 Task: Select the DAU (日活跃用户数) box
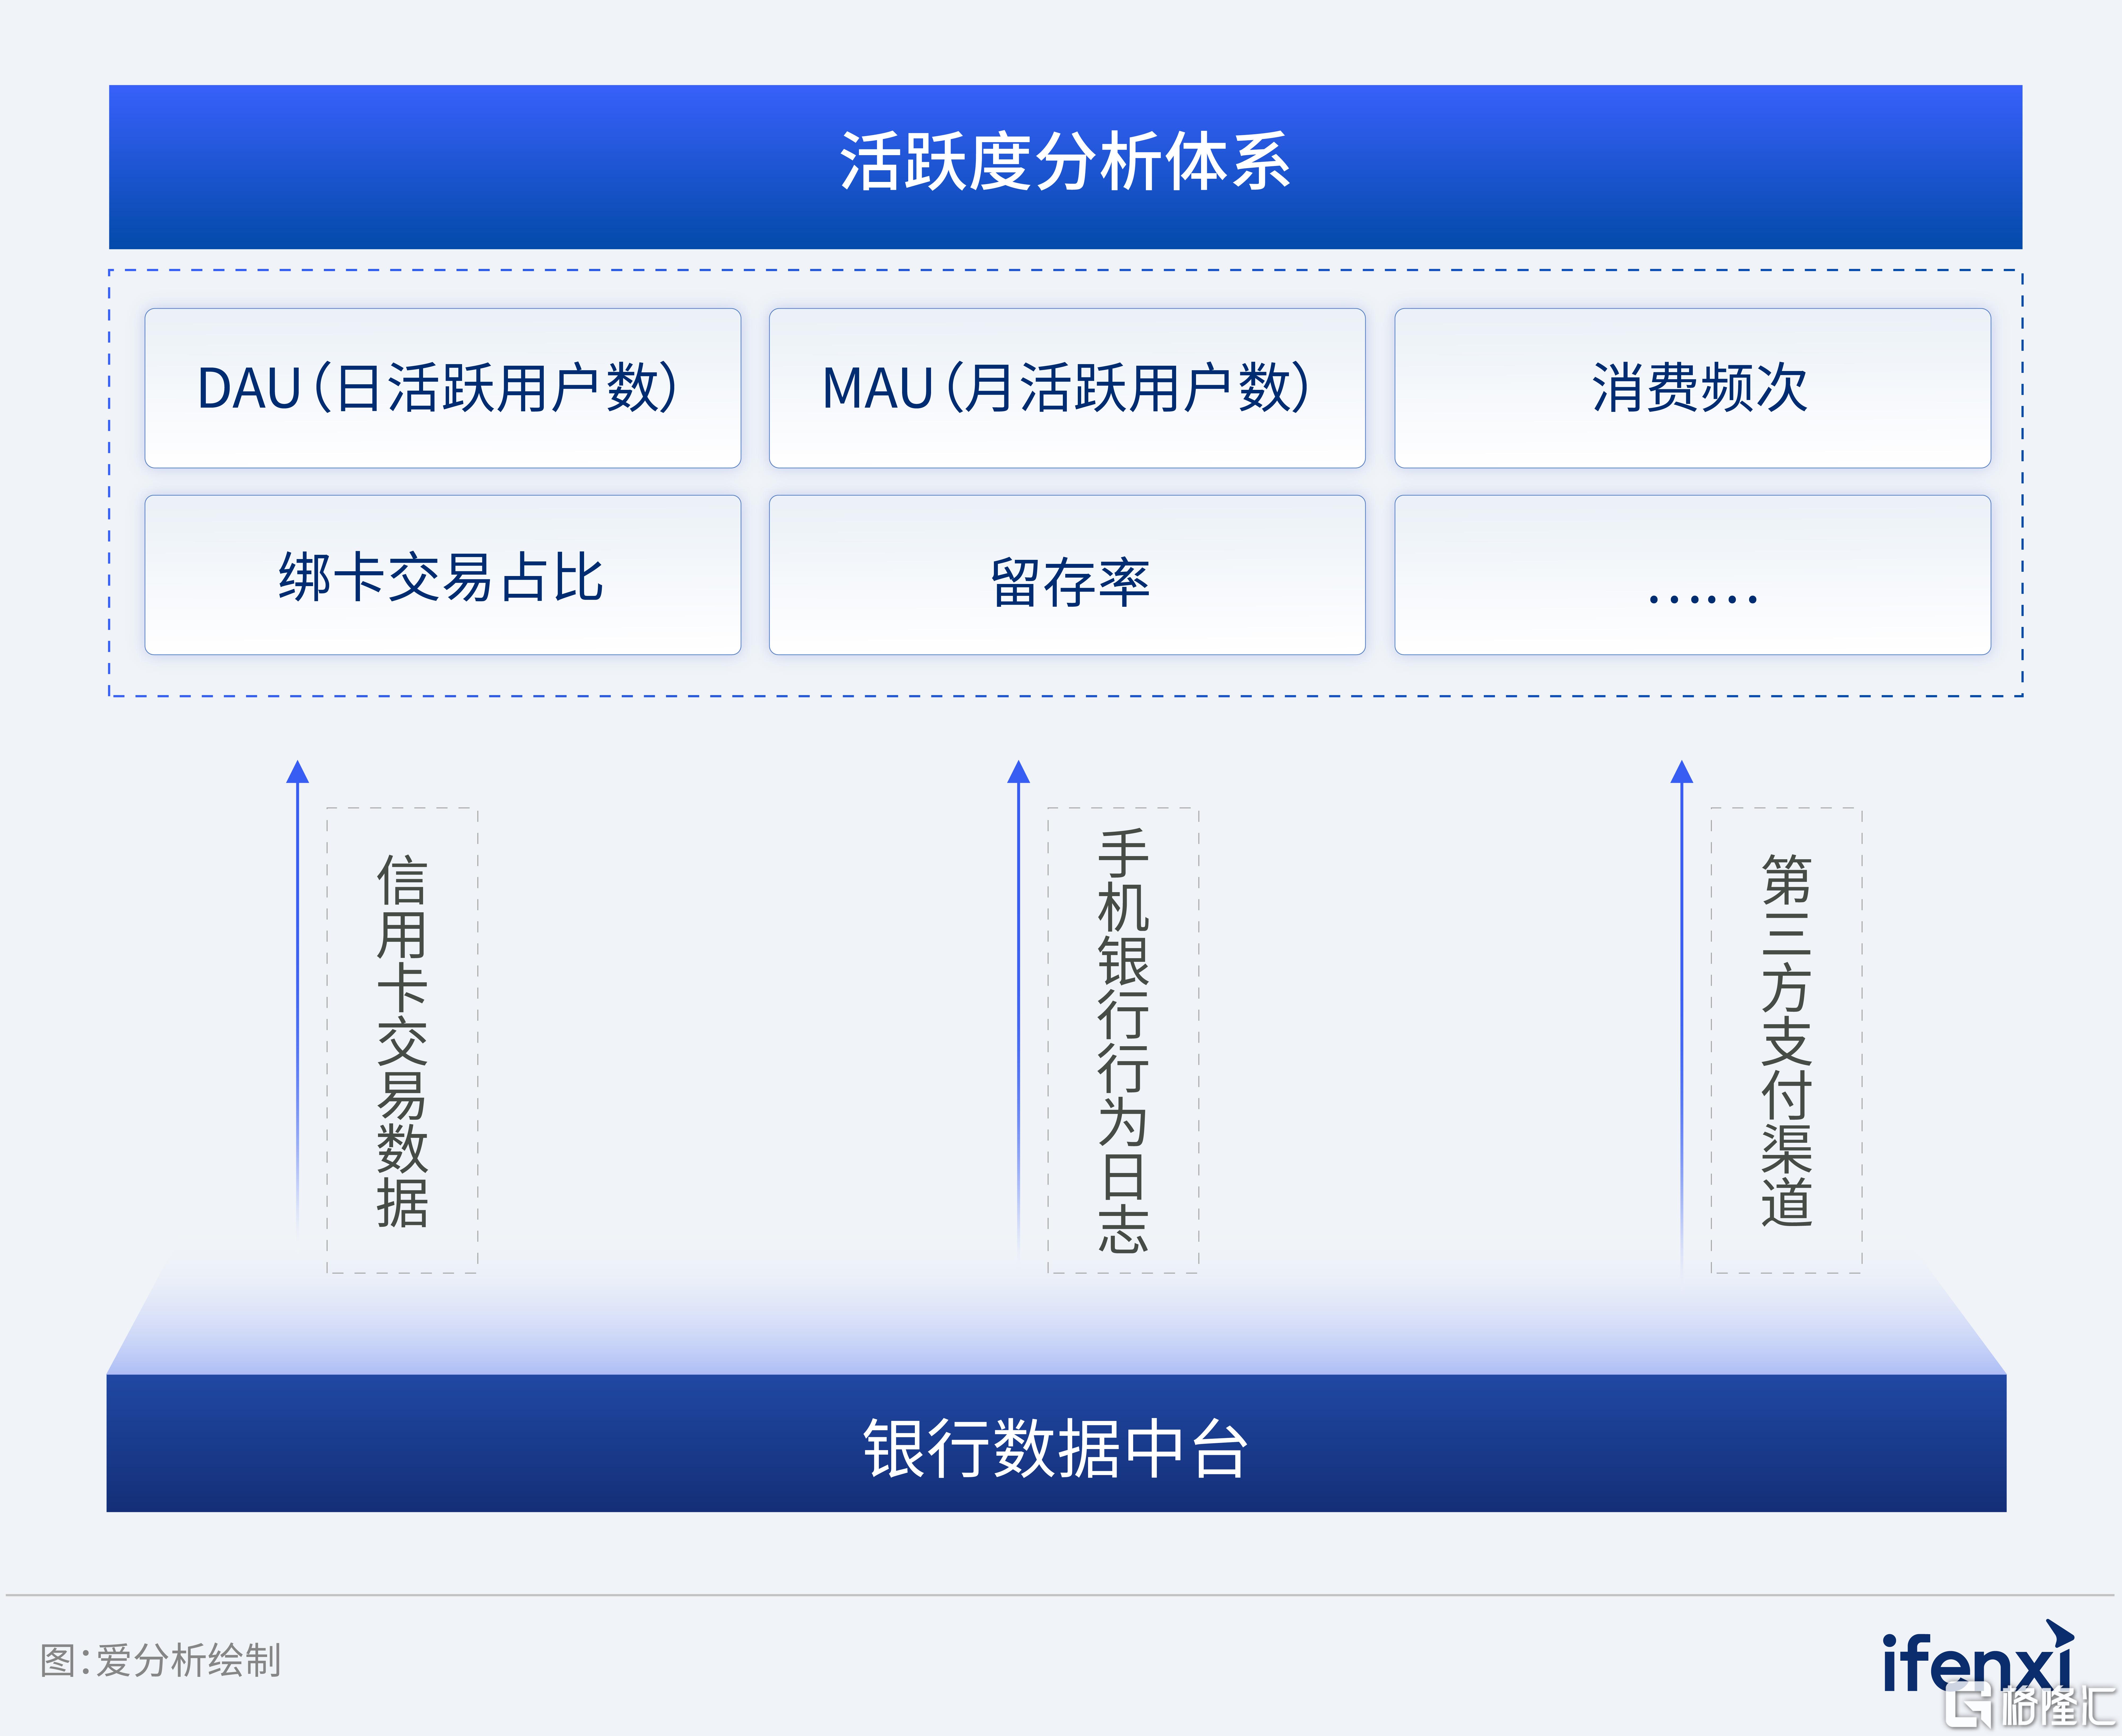[x=443, y=388]
